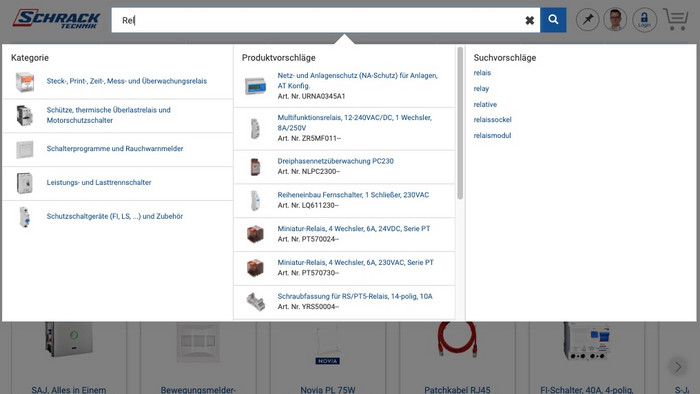
Task: Click the NLPC2300 product image
Action: [255, 167]
